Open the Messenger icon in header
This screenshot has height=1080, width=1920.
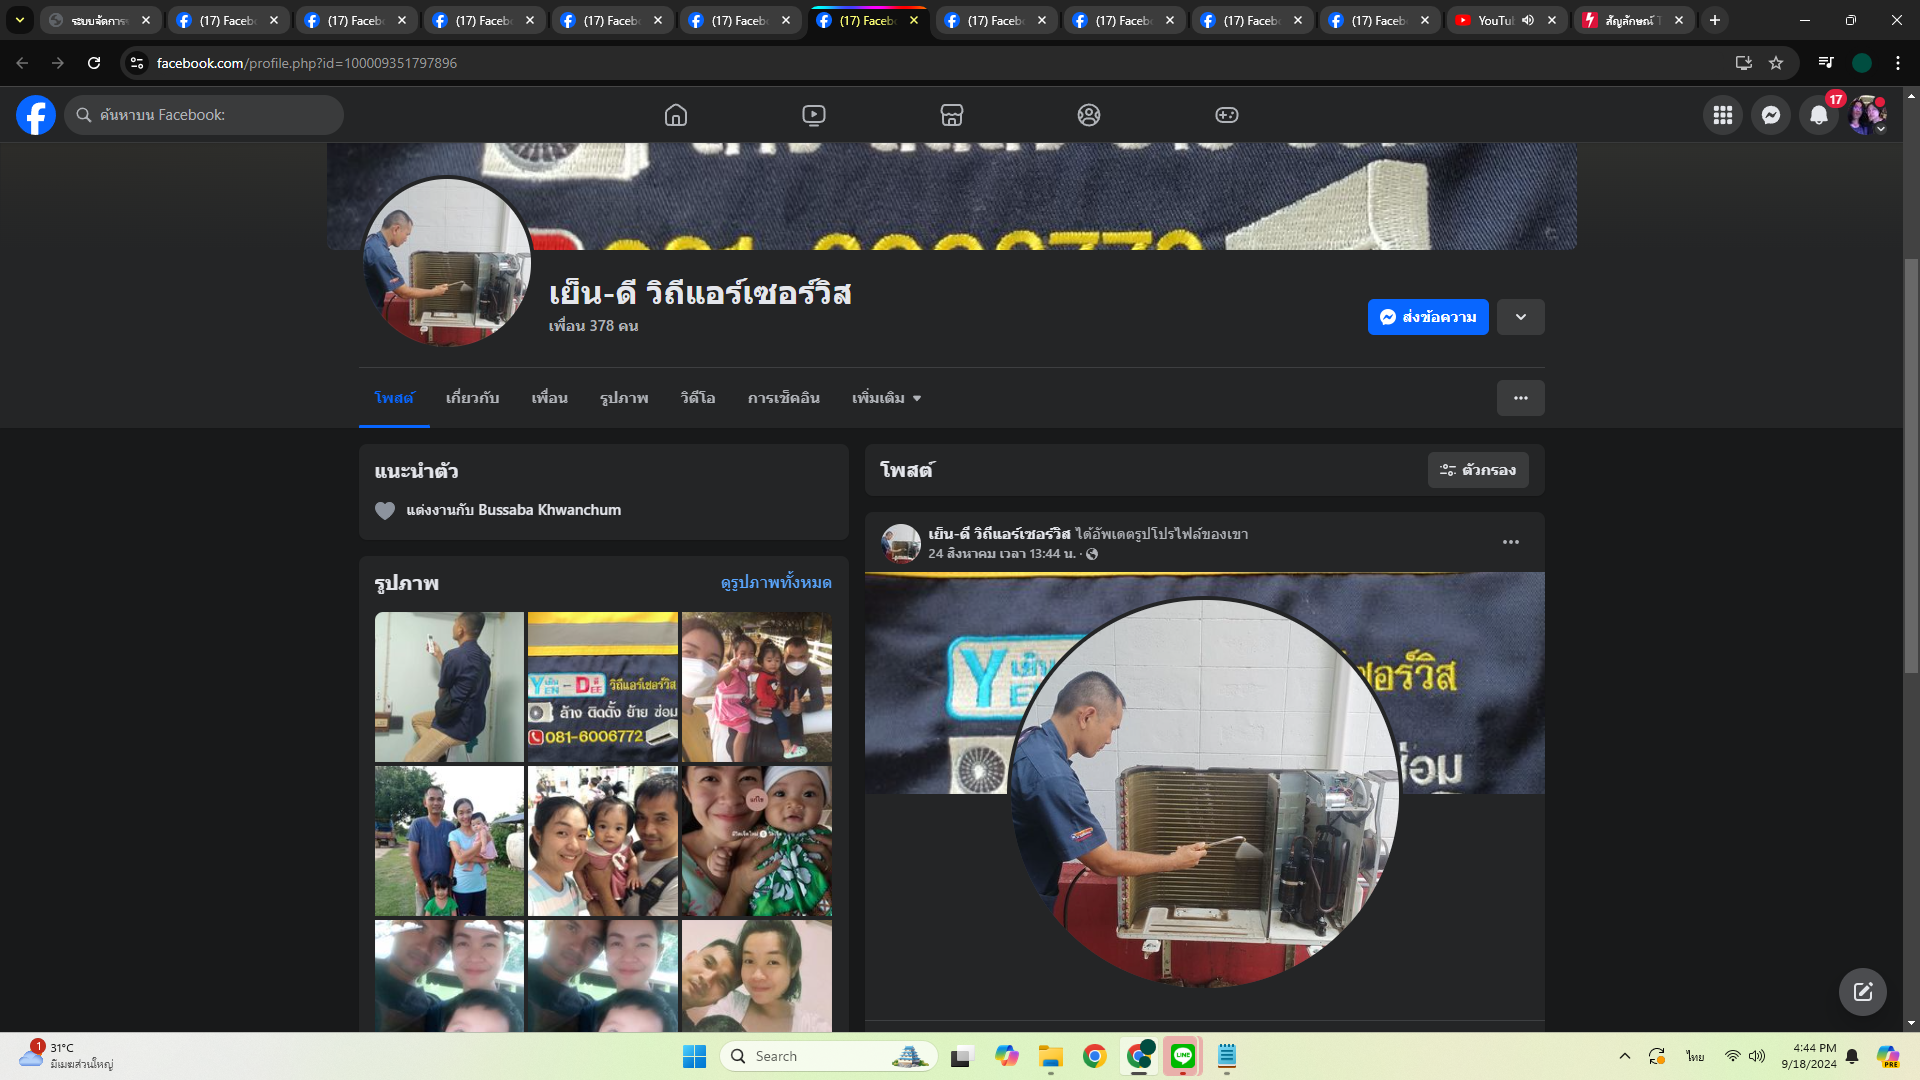[1771, 115]
